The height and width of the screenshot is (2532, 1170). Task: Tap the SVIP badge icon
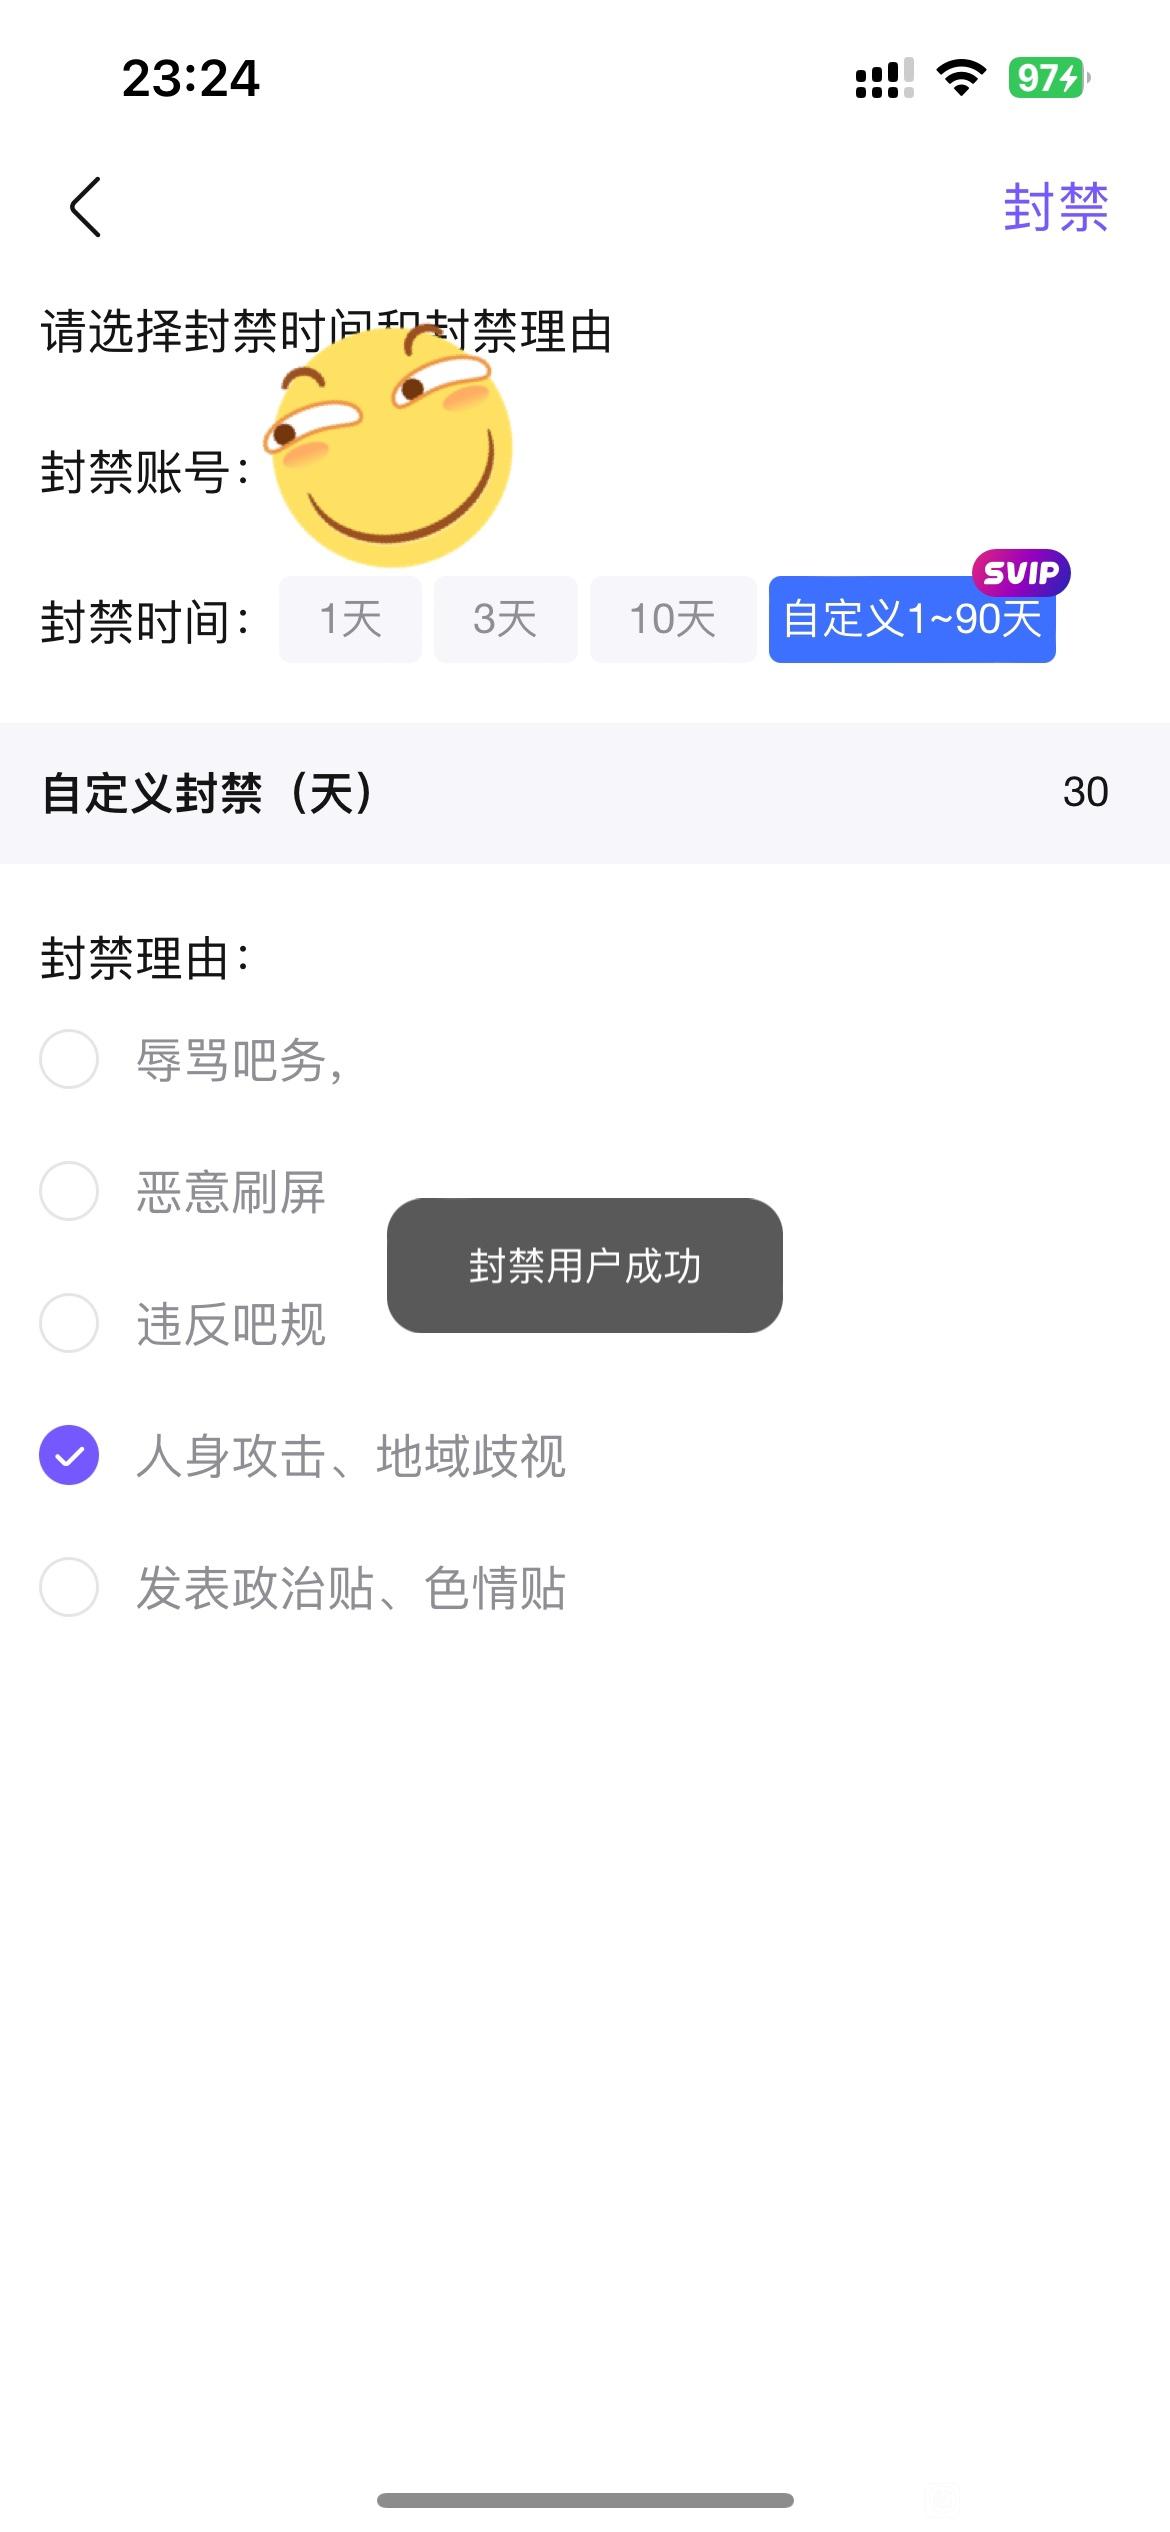pyautogui.click(x=1021, y=572)
